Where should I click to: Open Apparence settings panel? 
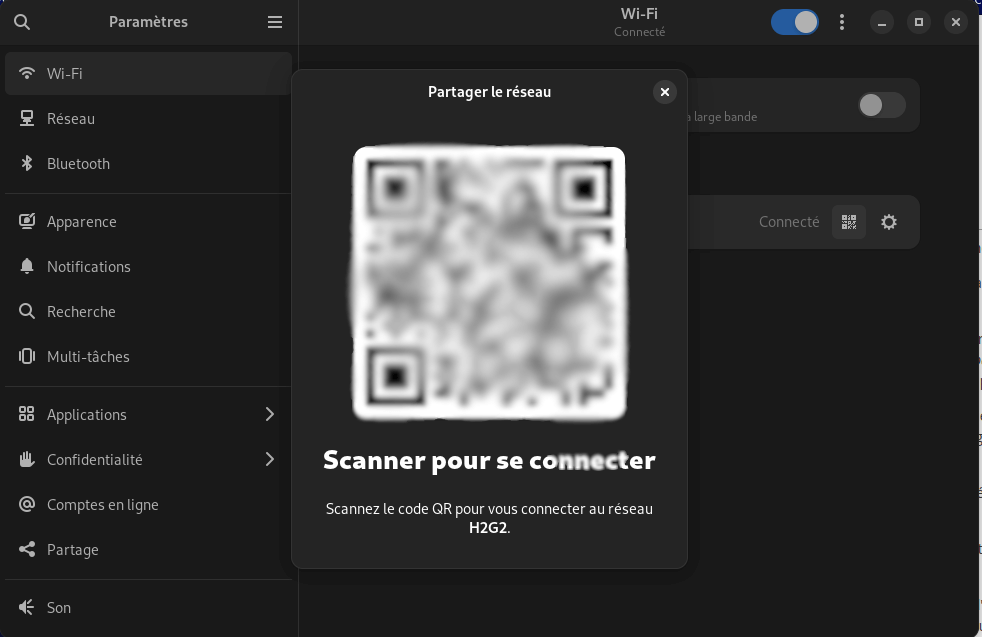click(x=148, y=222)
